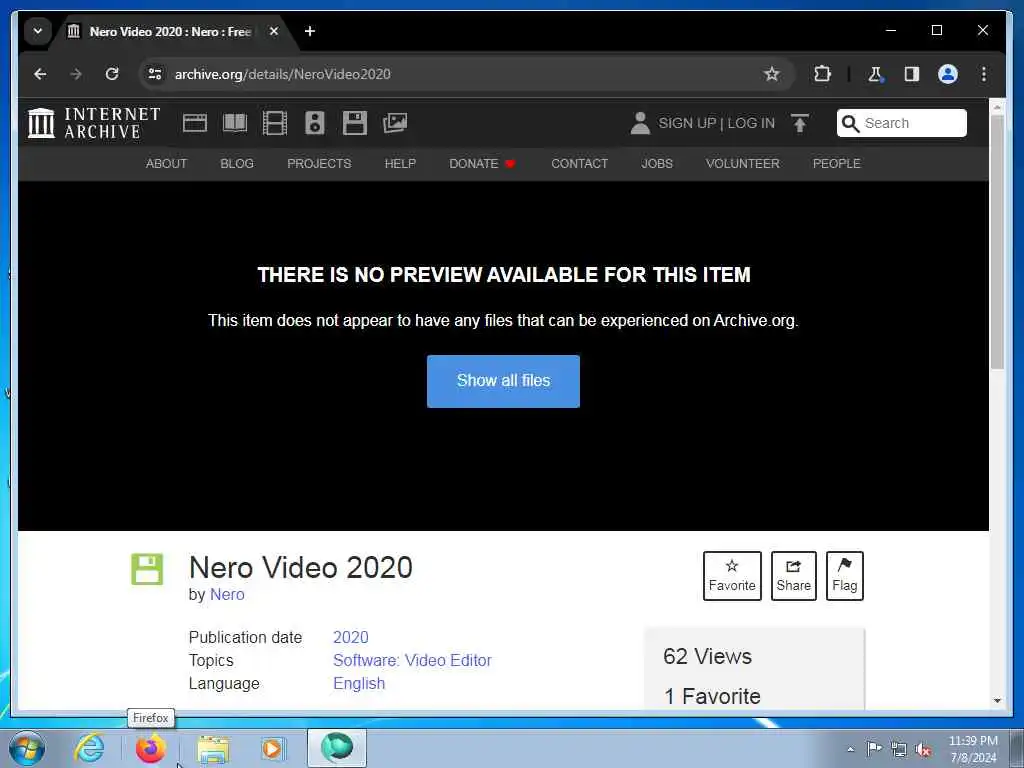Viewport: 1024px width, 768px height.
Task: Open the Software floppy disk icon
Action: [355, 123]
